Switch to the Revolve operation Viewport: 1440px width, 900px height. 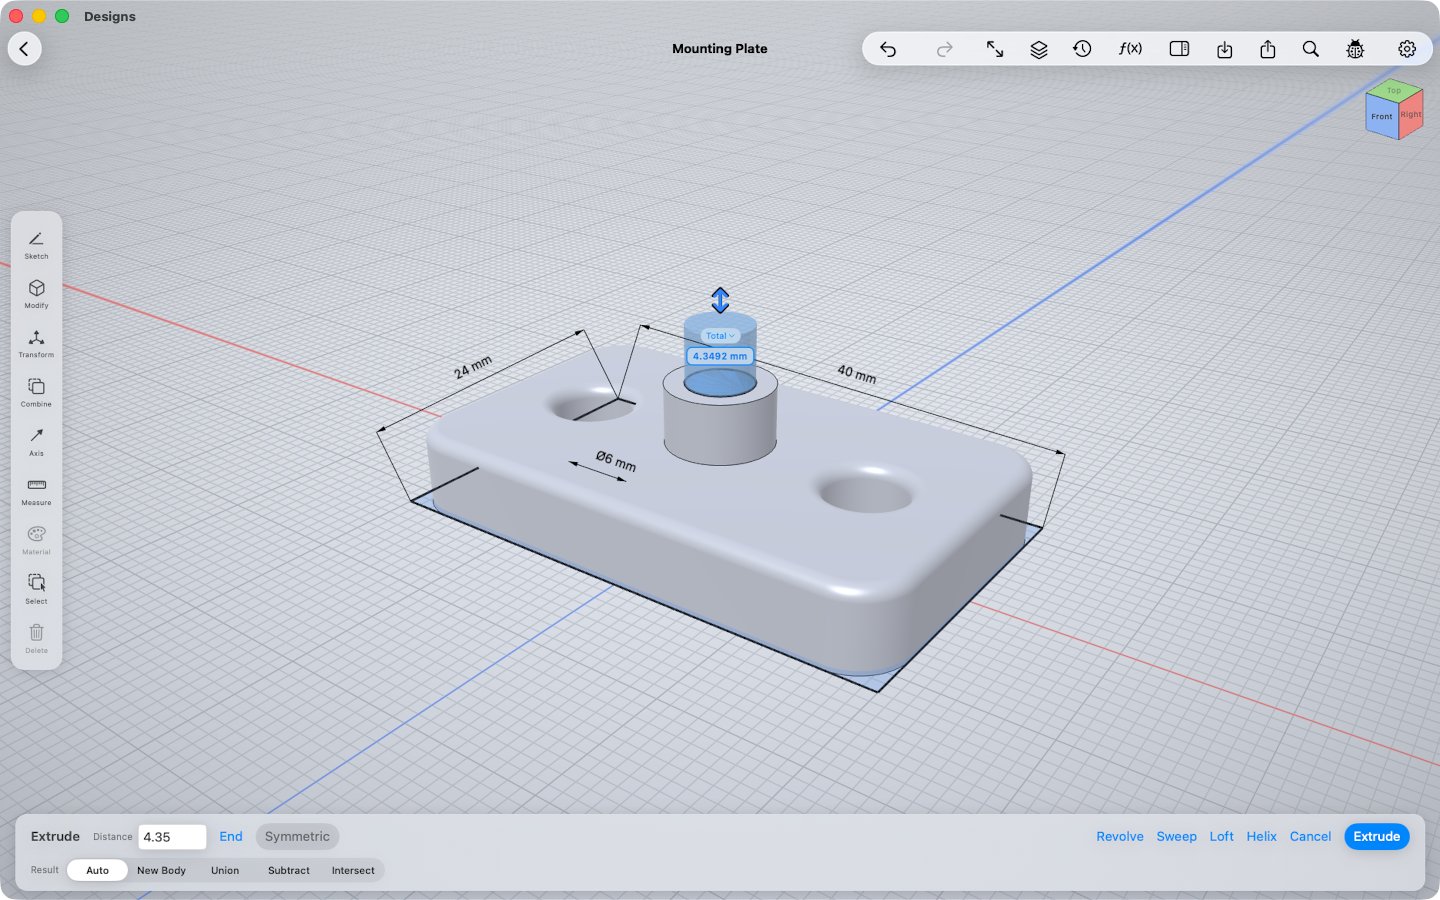tap(1120, 837)
